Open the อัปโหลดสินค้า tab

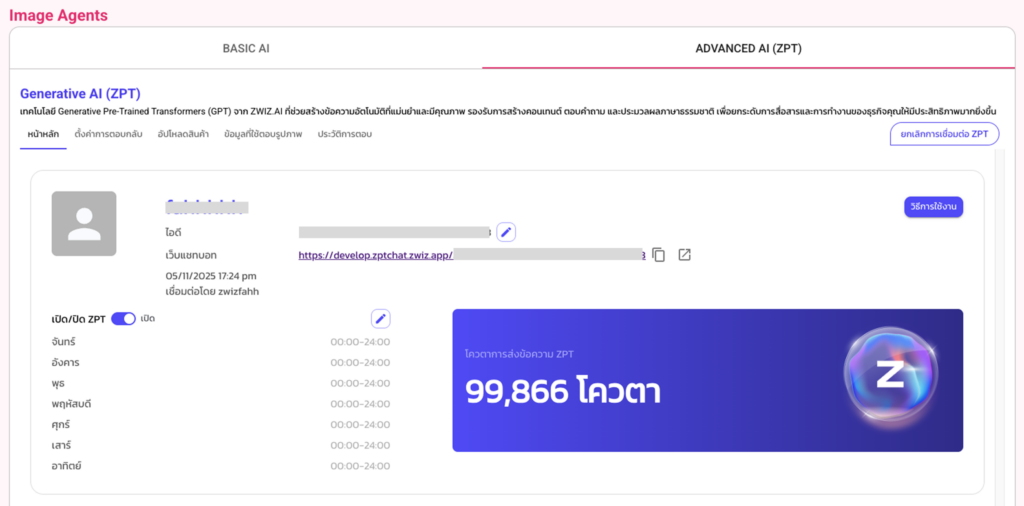point(182,134)
